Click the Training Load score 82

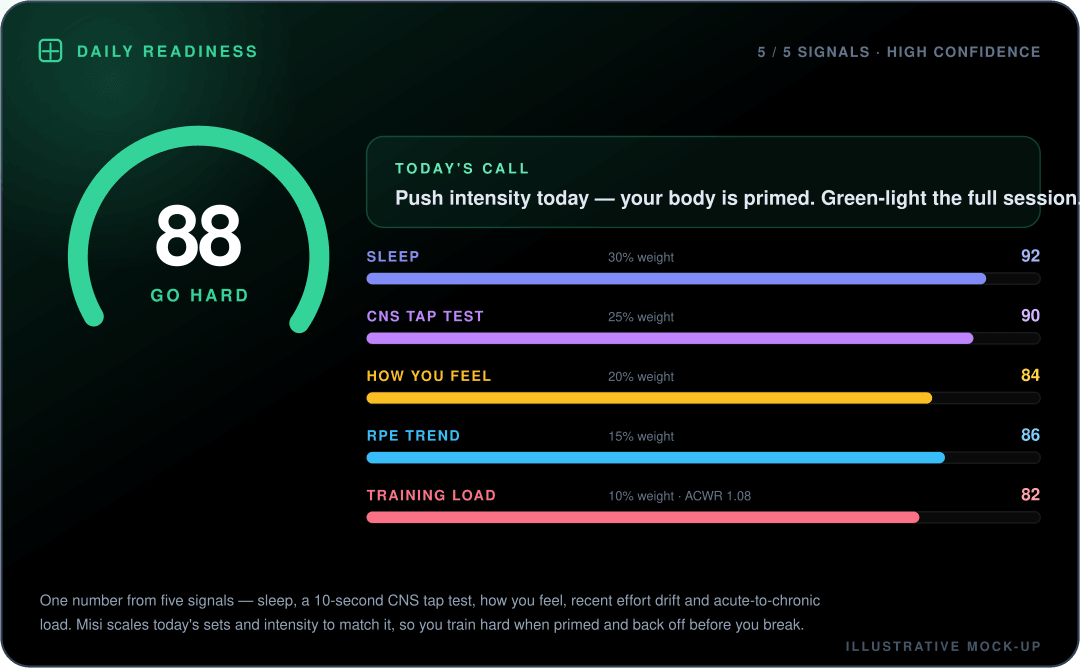pyautogui.click(x=1030, y=494)
